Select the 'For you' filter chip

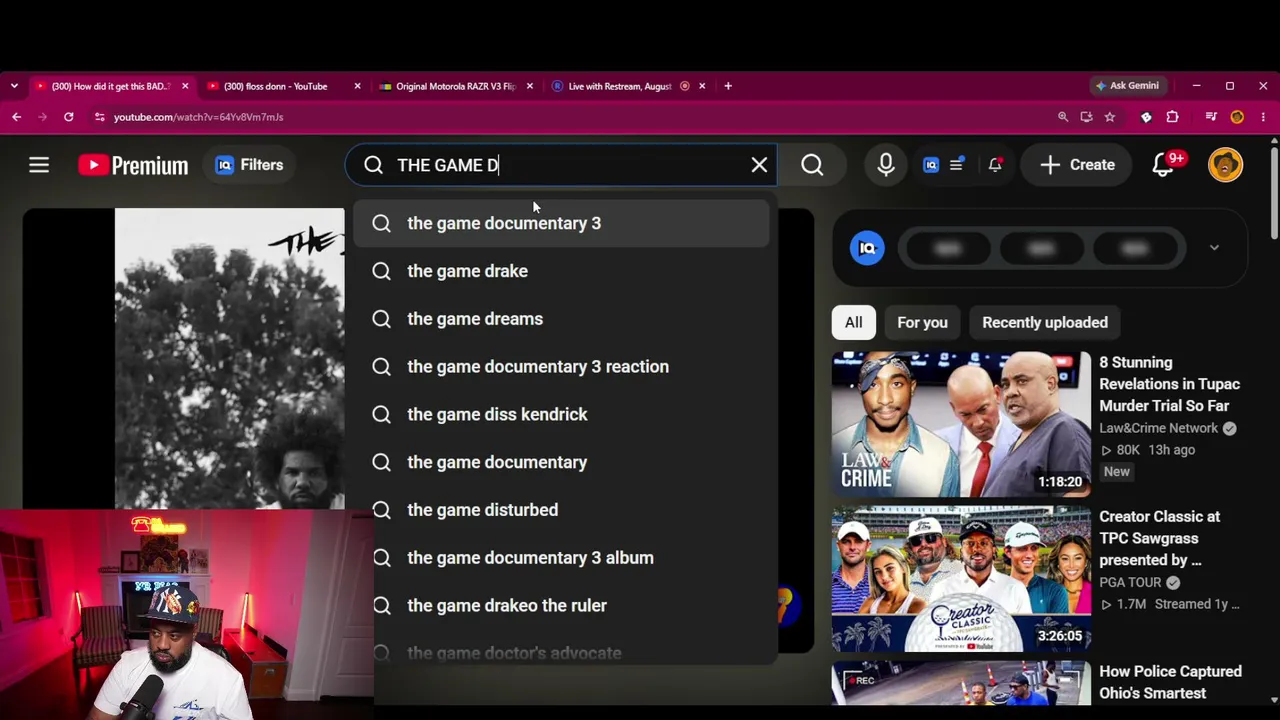pos(922,322)
